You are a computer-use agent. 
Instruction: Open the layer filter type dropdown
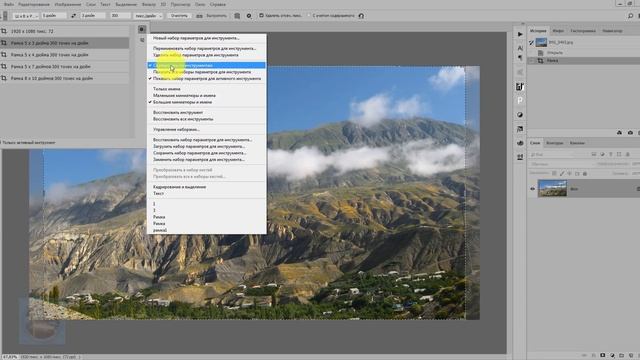coord(558,154)
